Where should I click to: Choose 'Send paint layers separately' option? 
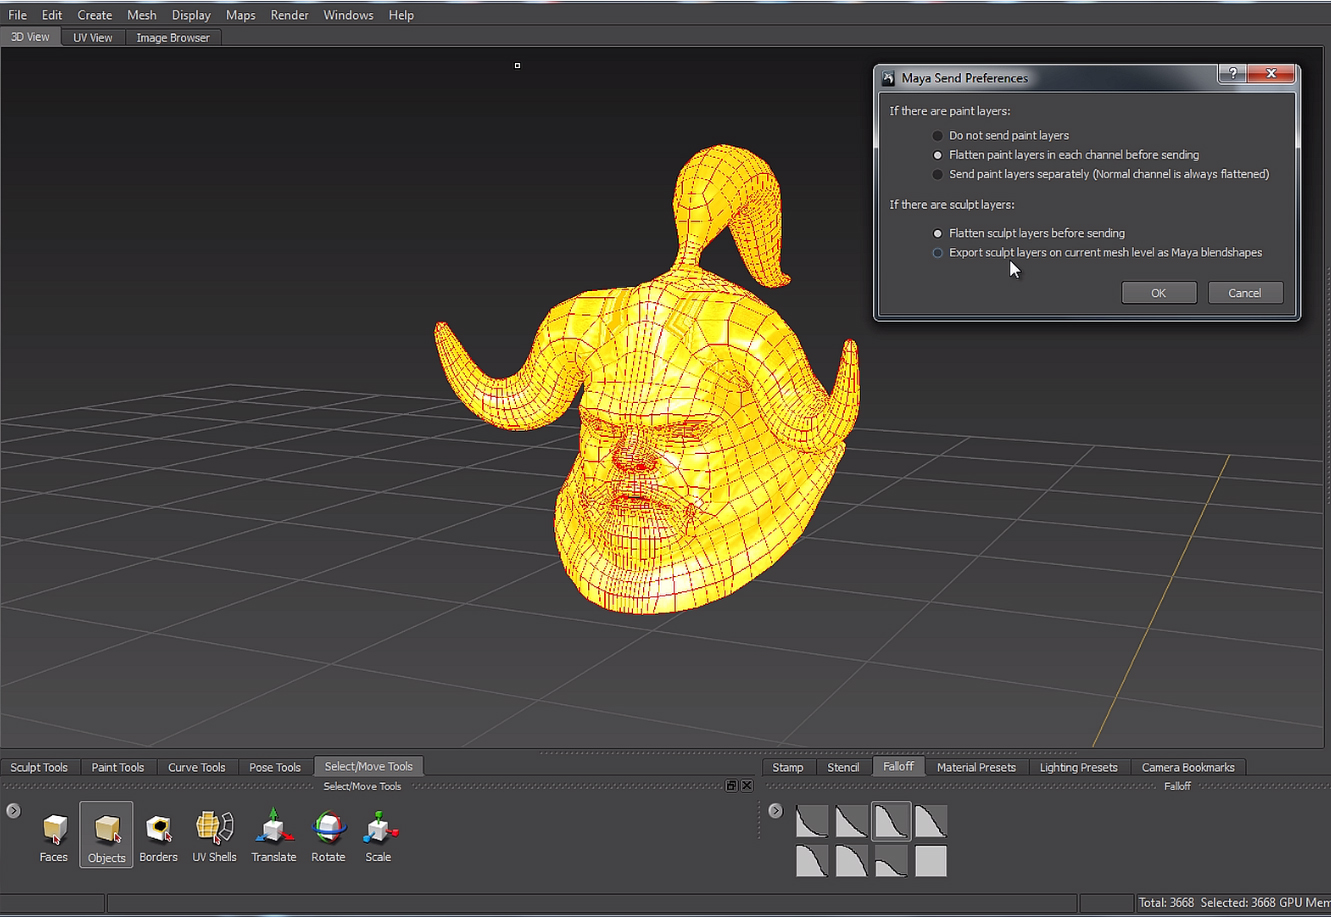click(x=937, y=173)
